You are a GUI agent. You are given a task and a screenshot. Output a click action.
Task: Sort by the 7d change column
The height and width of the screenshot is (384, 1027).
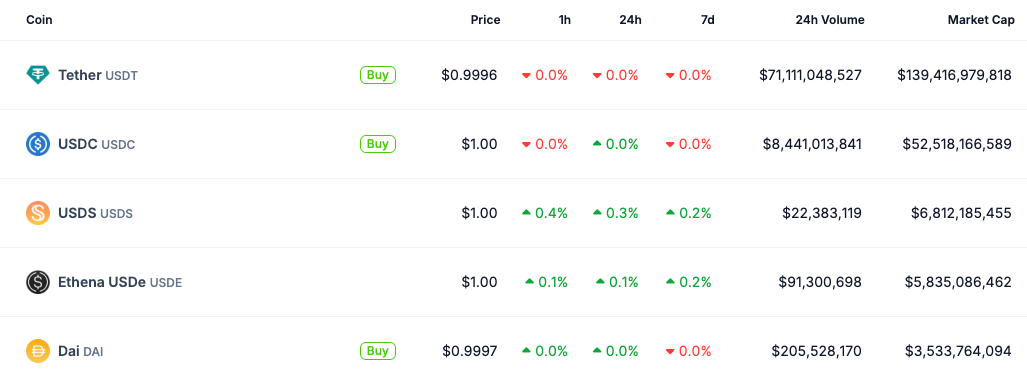[707, 20]
